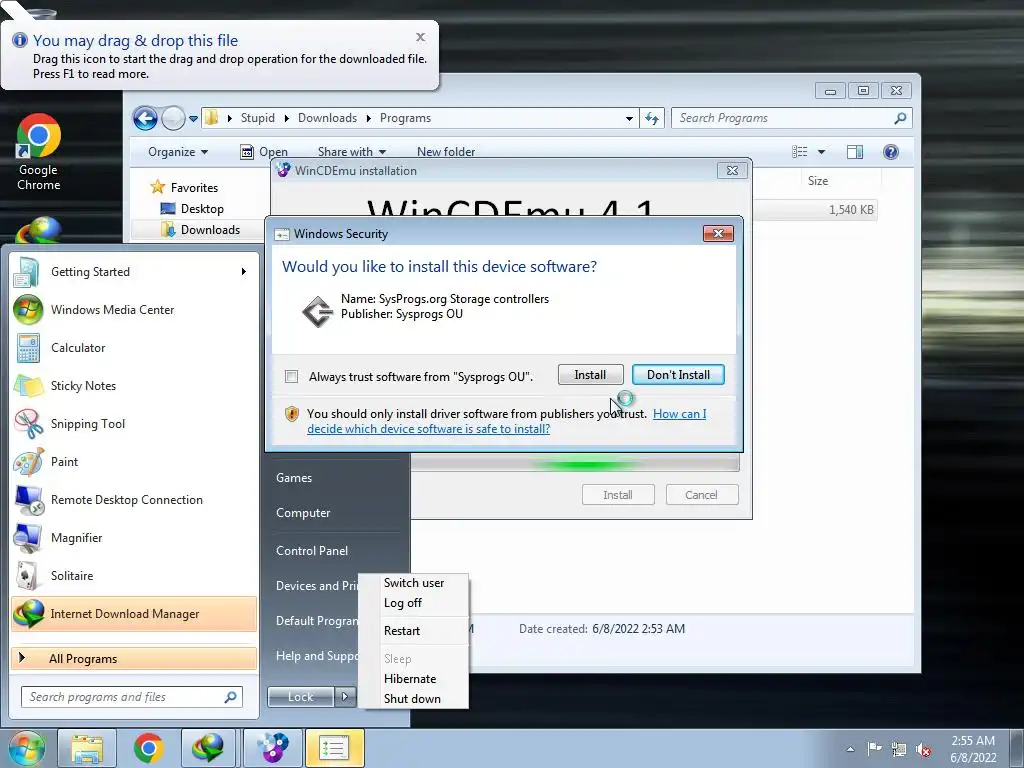Click the Search programs and files field
Viewport: 1024px width, 768px height.
131,697
